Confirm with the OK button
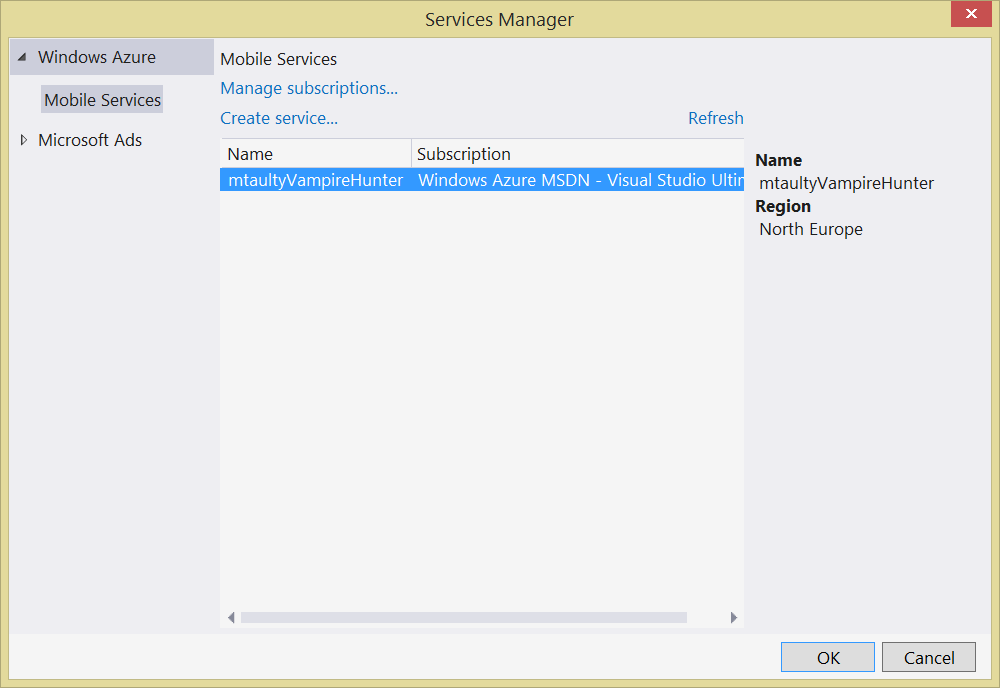 [828, 657]
